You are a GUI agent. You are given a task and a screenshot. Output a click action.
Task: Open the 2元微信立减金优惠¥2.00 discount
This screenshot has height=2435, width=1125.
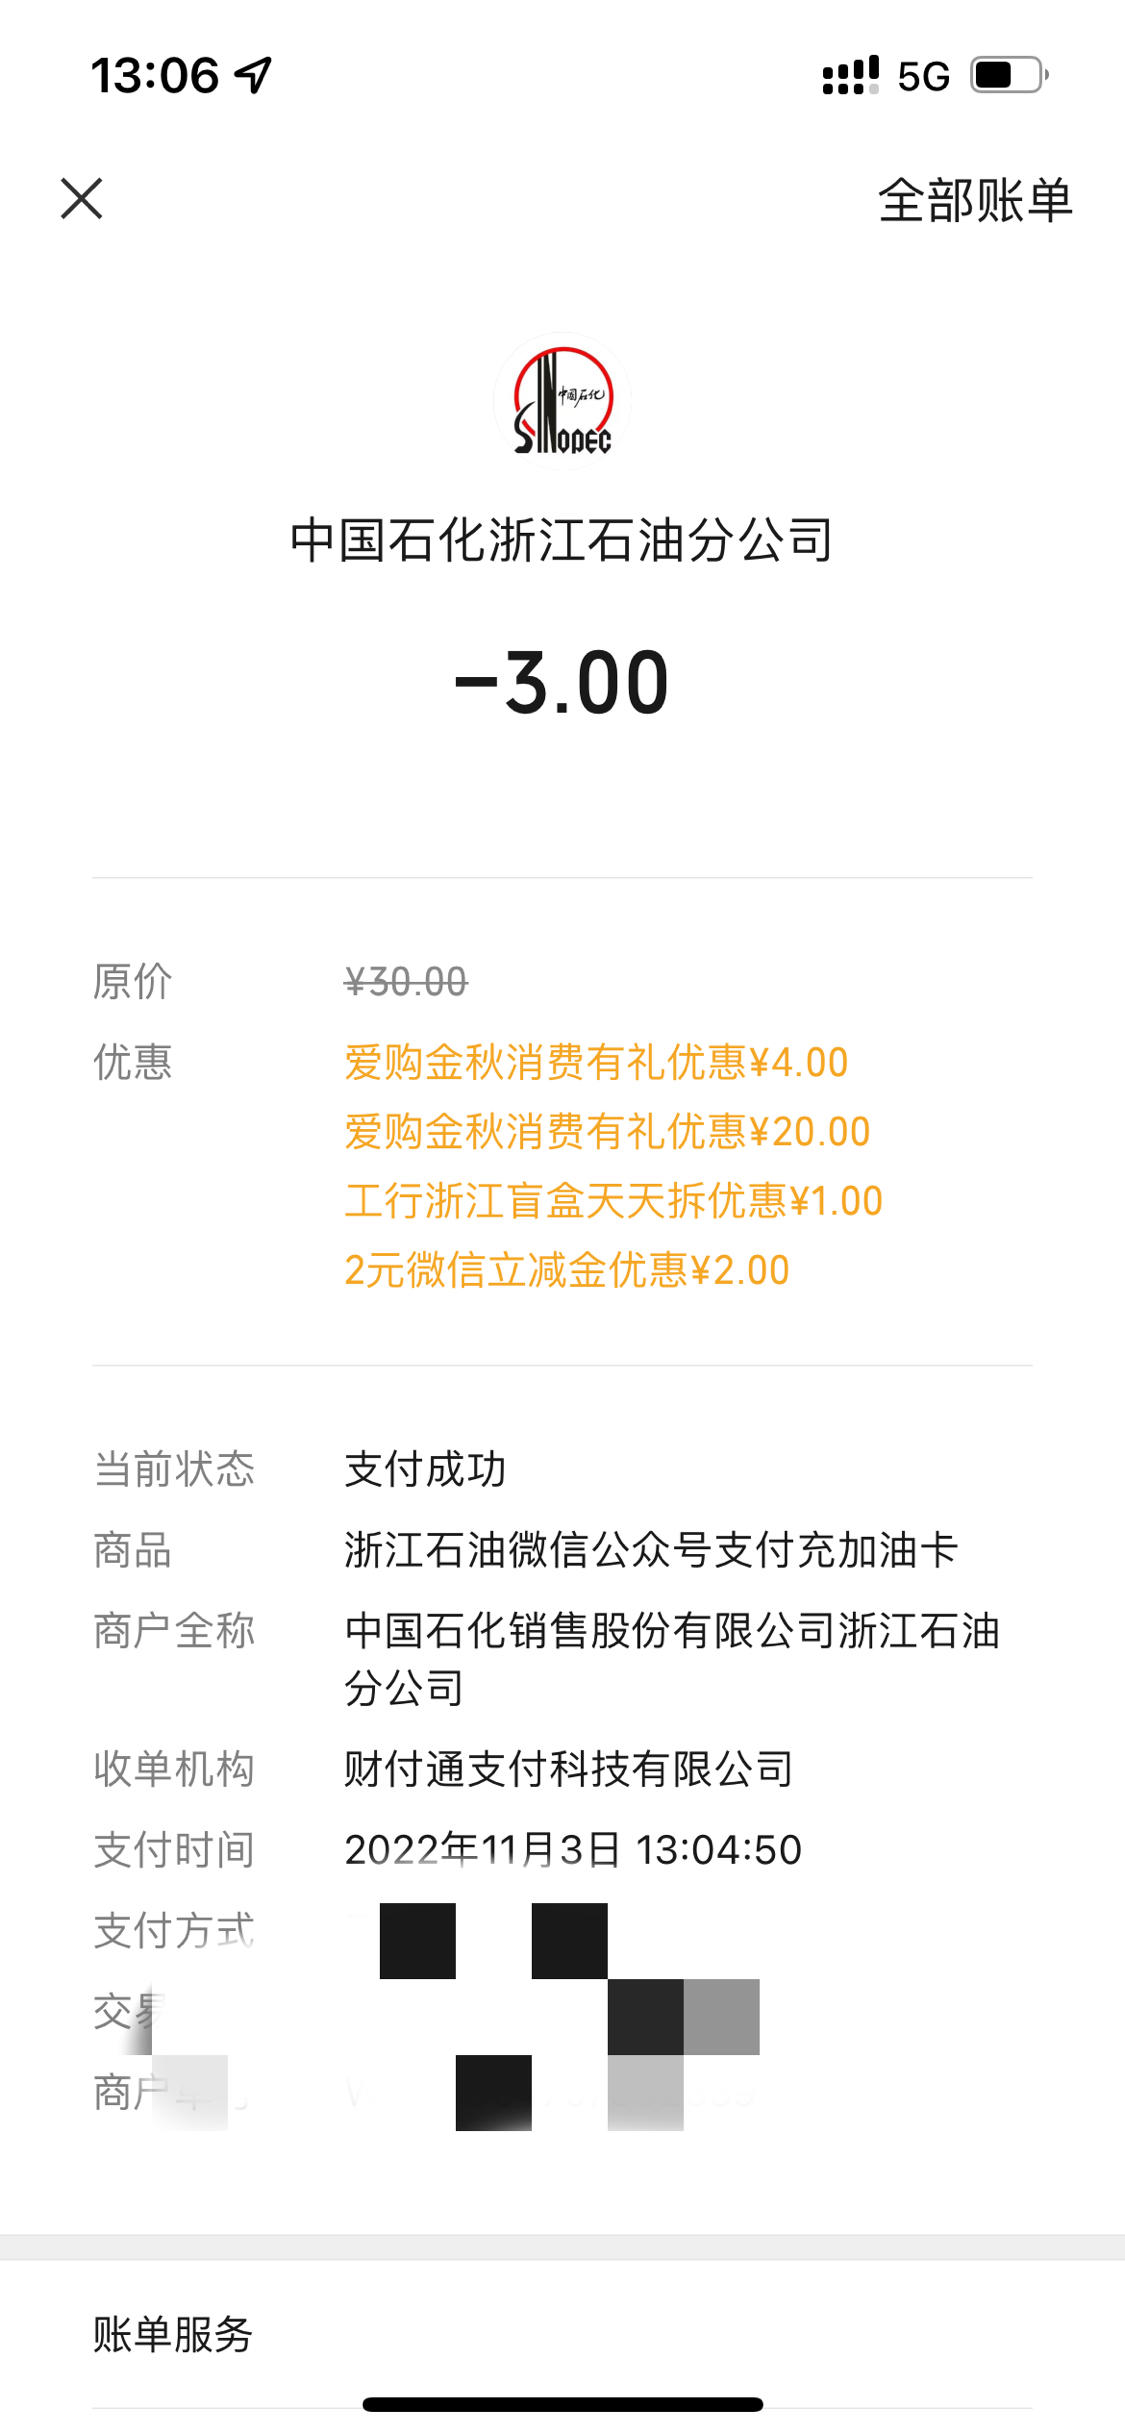pyautogui.click(x=567, y=1270)
